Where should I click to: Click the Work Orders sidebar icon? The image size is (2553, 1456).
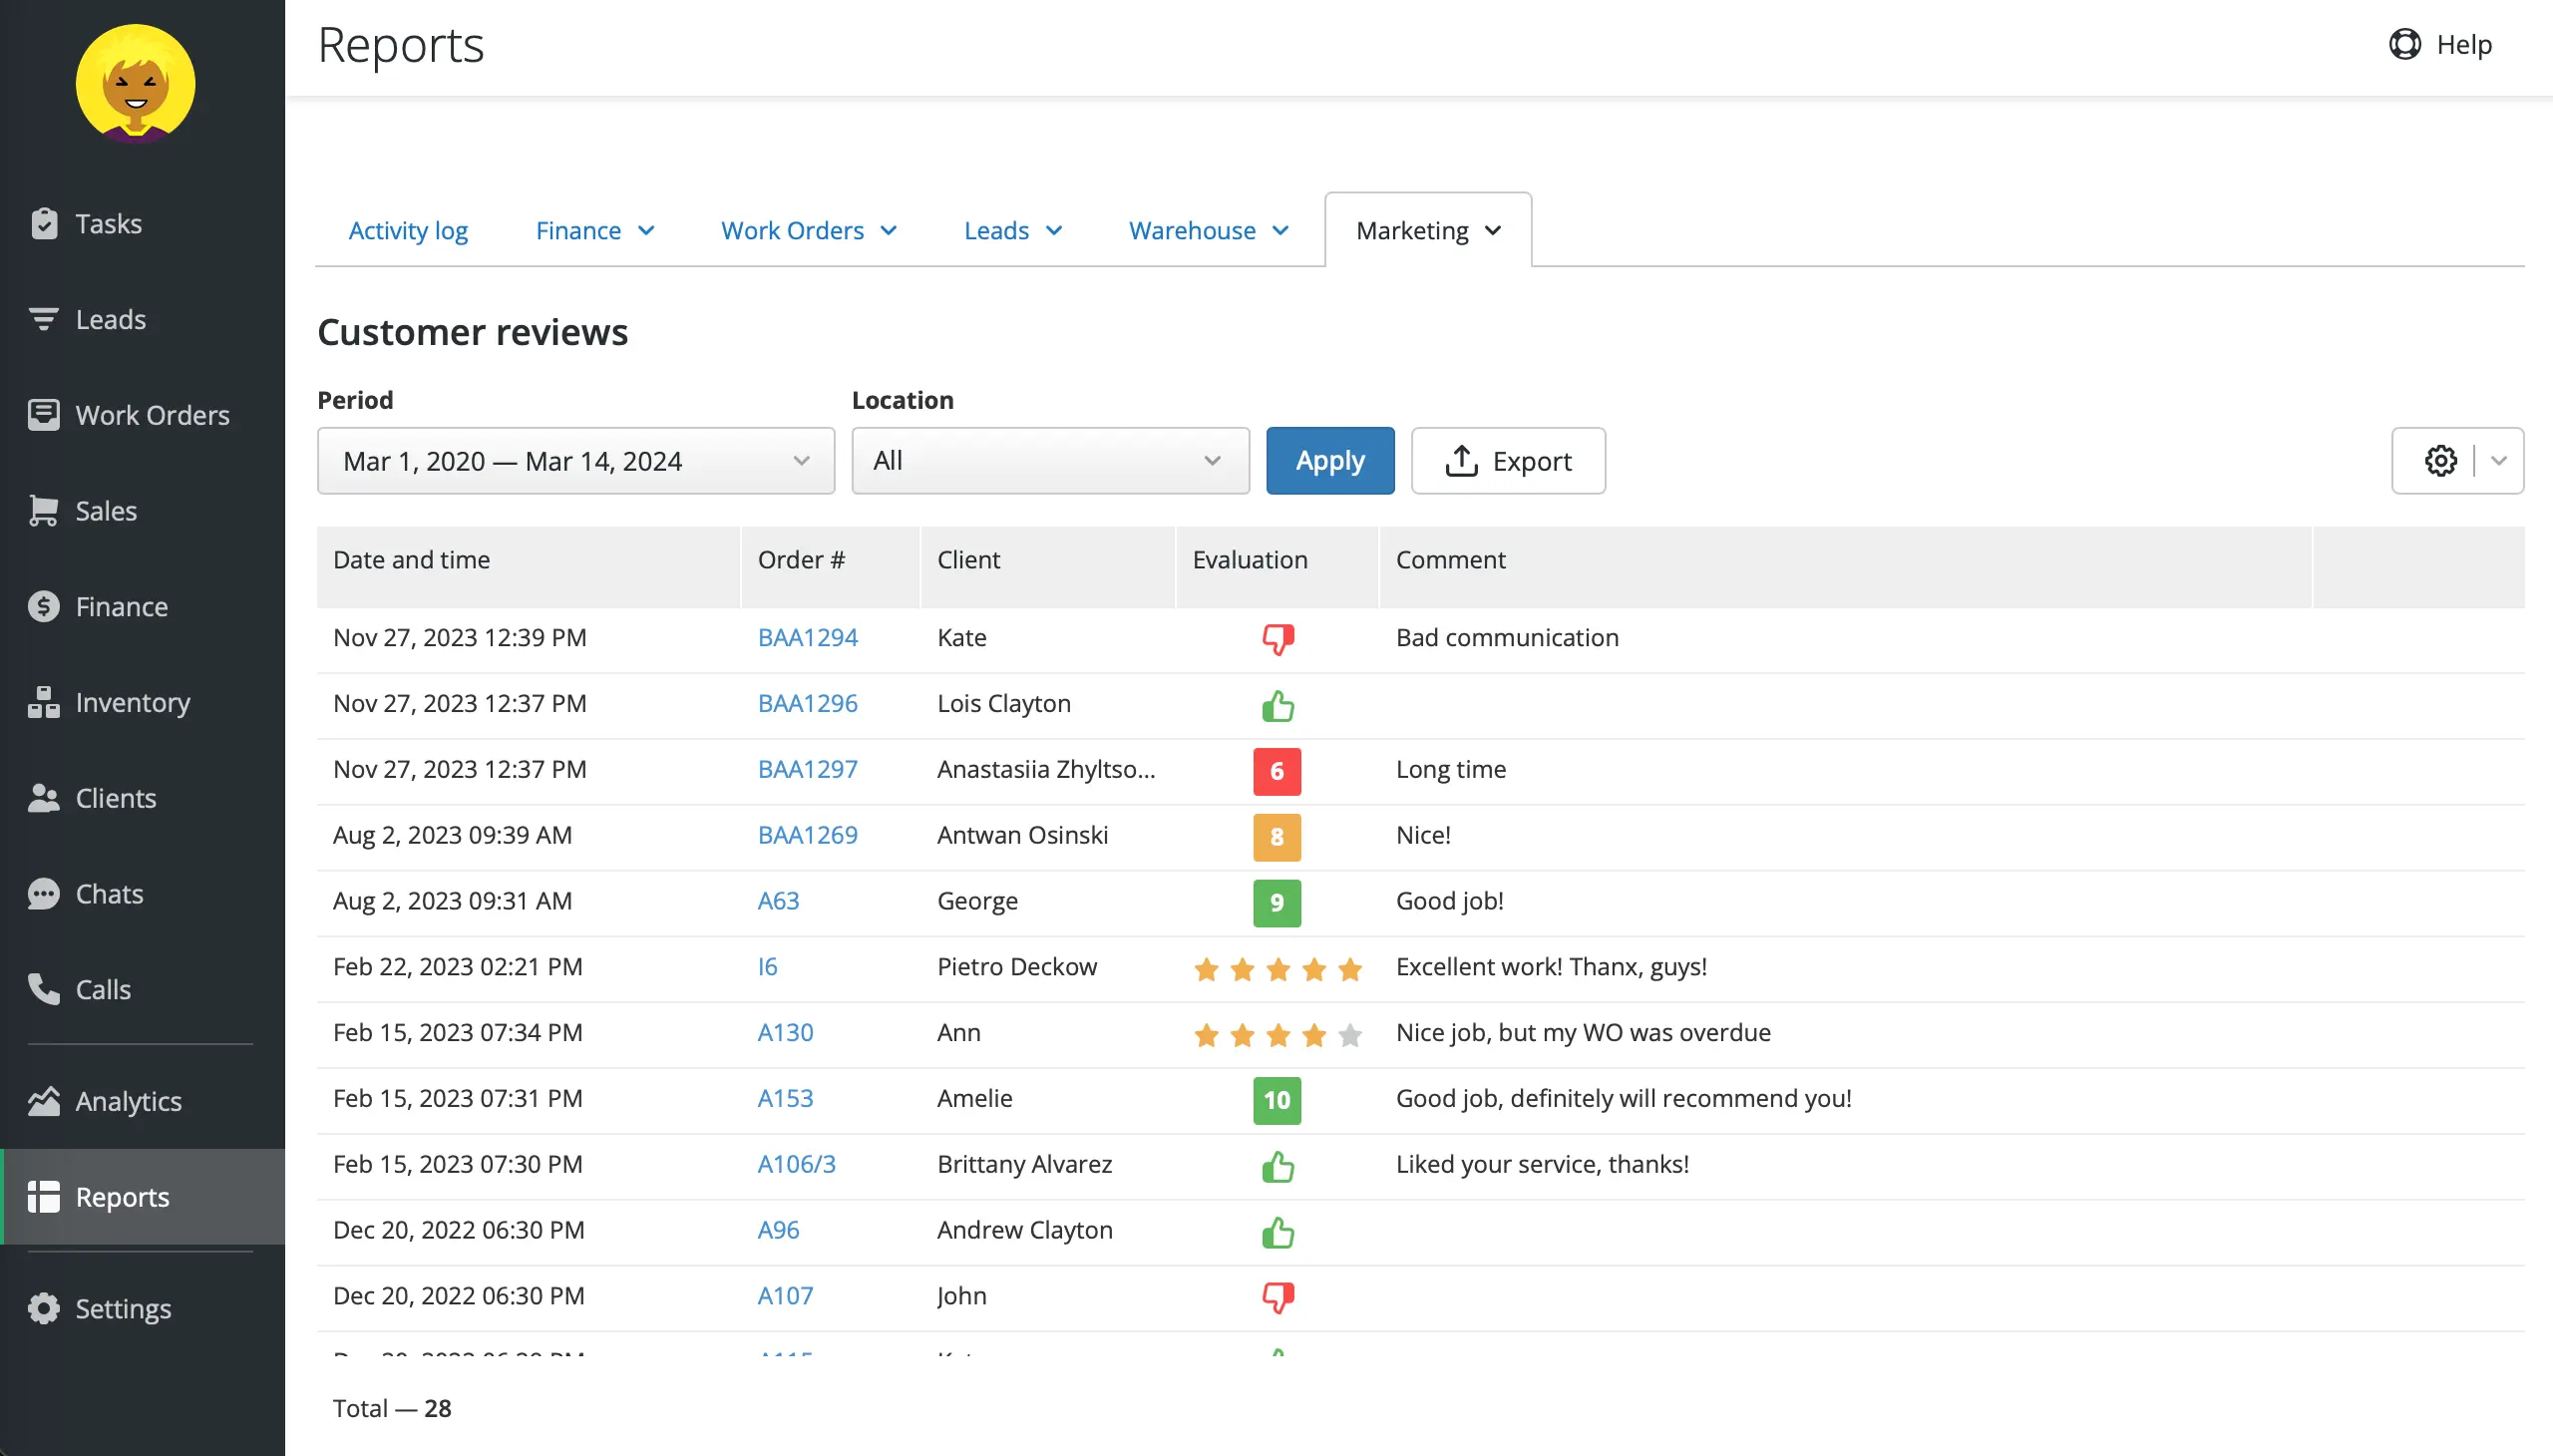44,415
